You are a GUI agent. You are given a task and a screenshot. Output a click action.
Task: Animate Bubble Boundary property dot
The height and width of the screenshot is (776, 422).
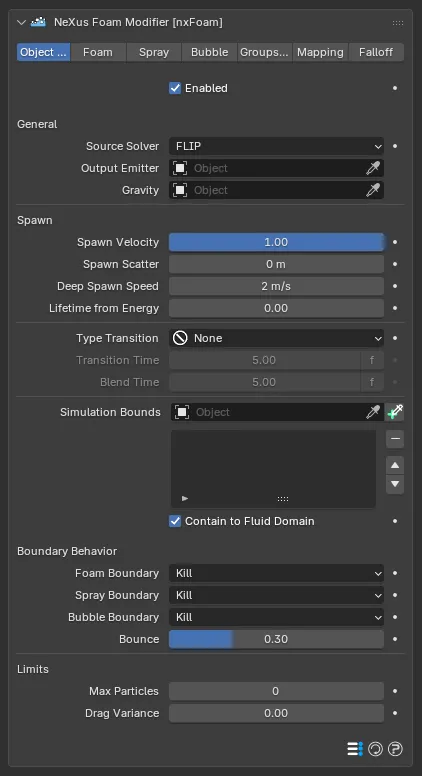[395, 617]
